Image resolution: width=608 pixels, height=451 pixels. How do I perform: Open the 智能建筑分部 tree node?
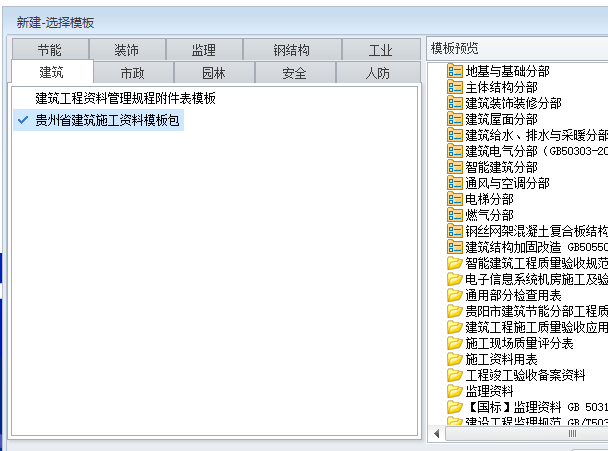coord(501,168)
